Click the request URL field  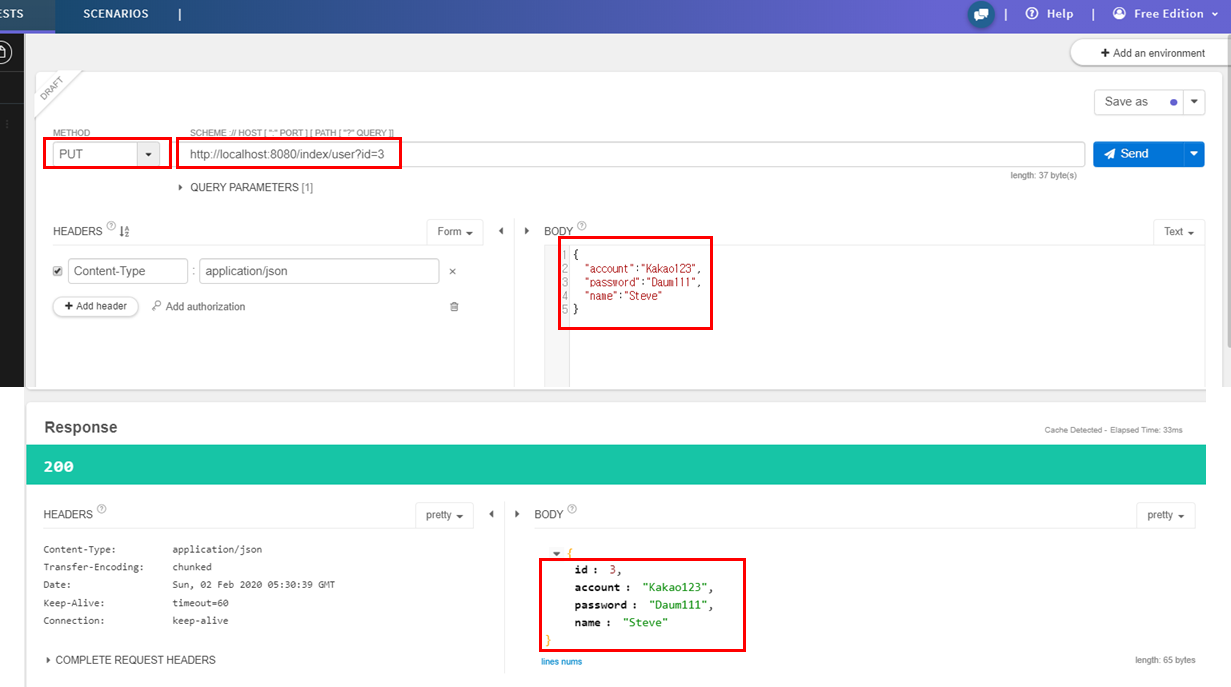(x=631, y=154)
